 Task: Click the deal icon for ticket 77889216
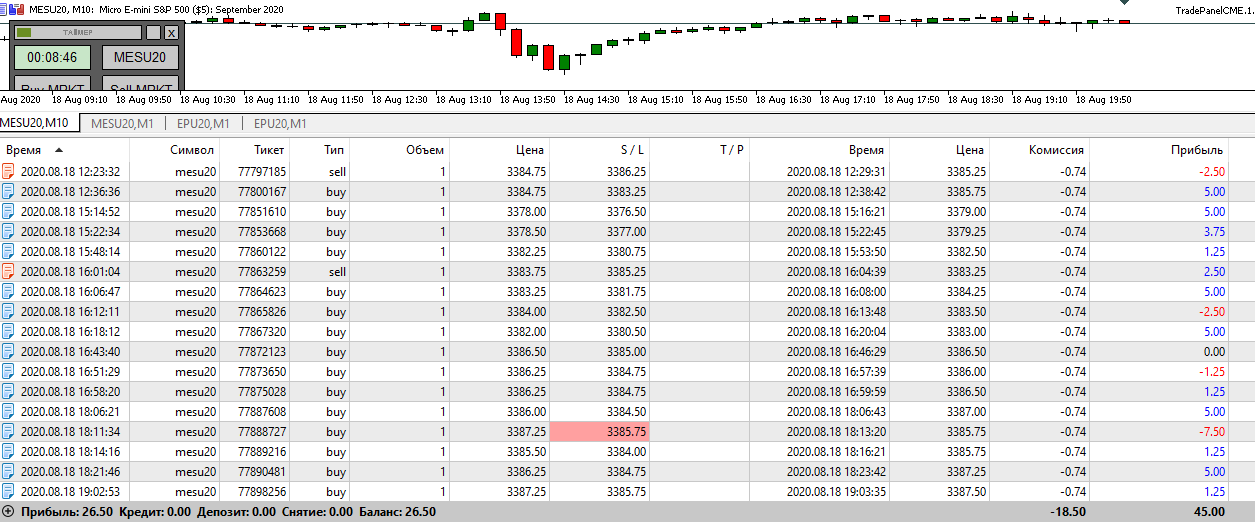9,451
